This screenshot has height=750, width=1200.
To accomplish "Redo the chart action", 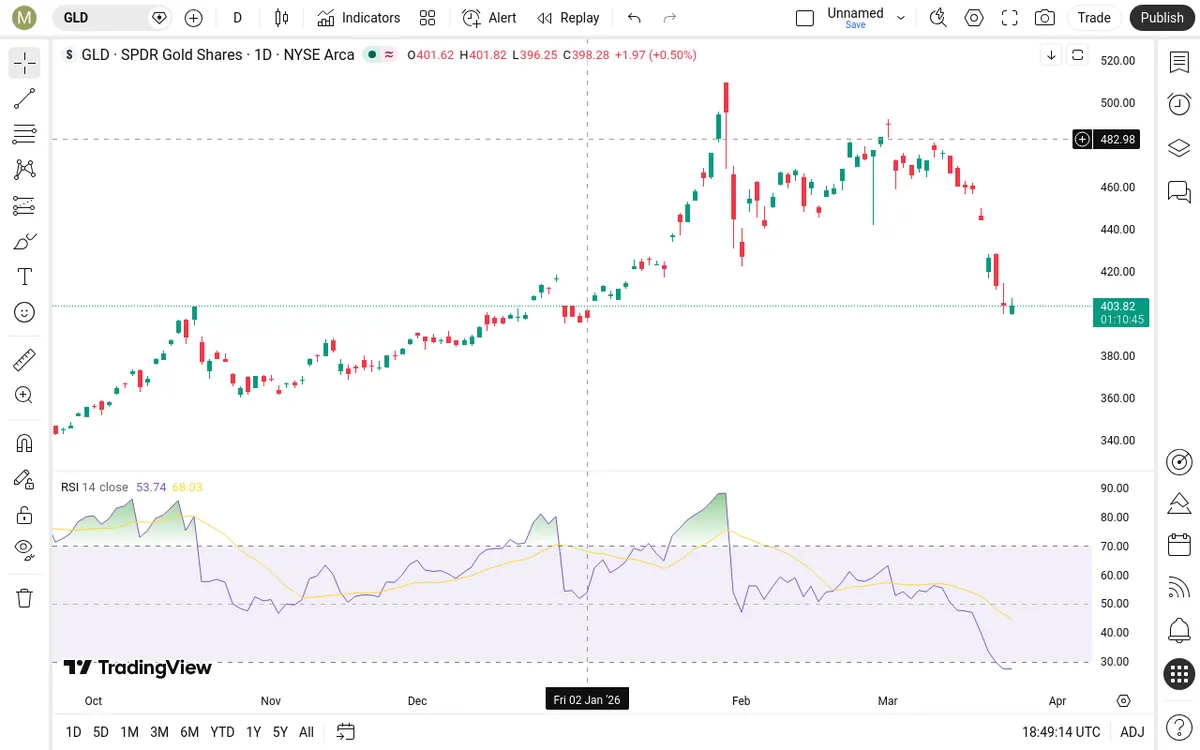I will 670,18.
